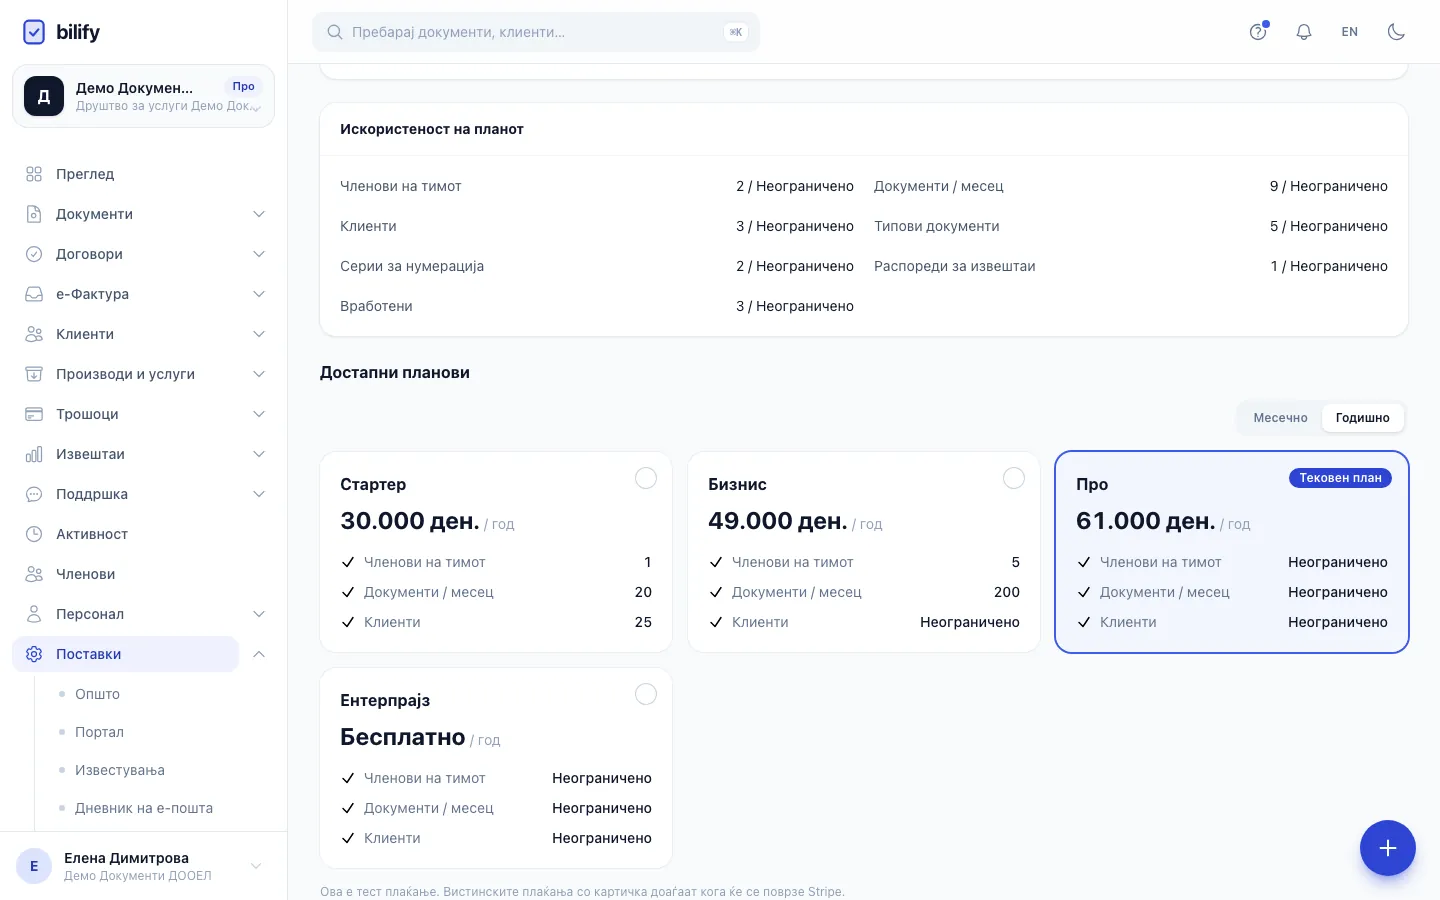Open the Општо settings item
The height and width of the screenshot is (900, 1440).
(97, 694)
